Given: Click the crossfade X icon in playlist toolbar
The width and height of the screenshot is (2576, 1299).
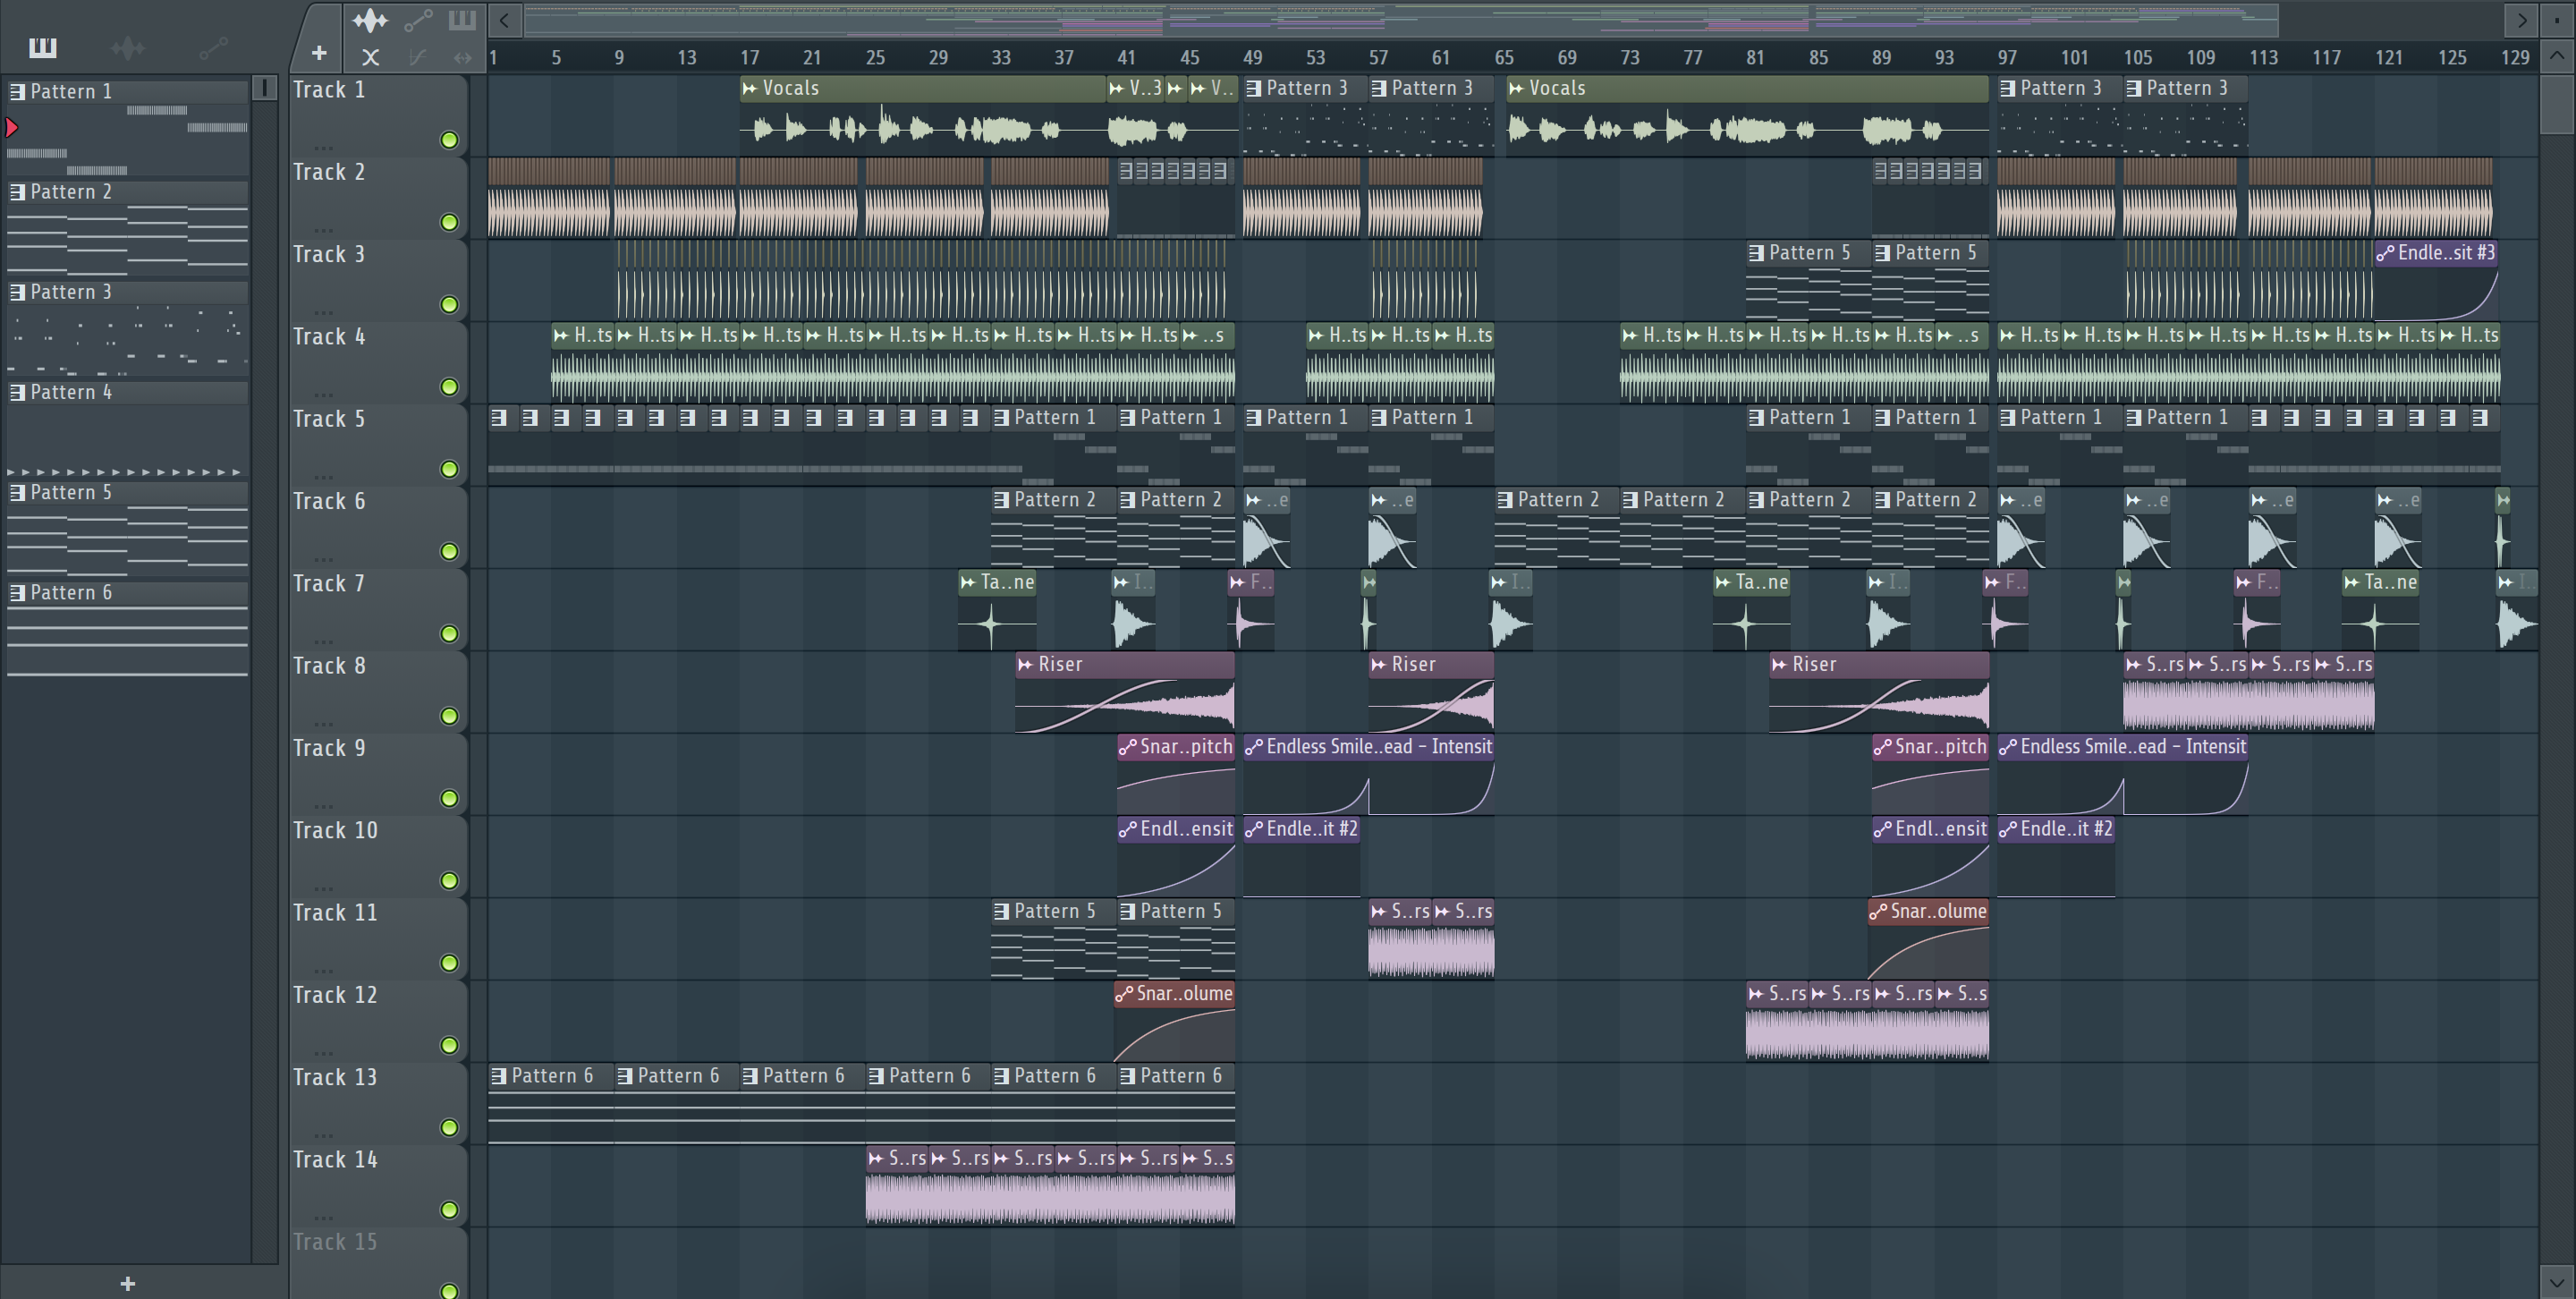Looking at the screenshot, I should click(x=370, y=57).
